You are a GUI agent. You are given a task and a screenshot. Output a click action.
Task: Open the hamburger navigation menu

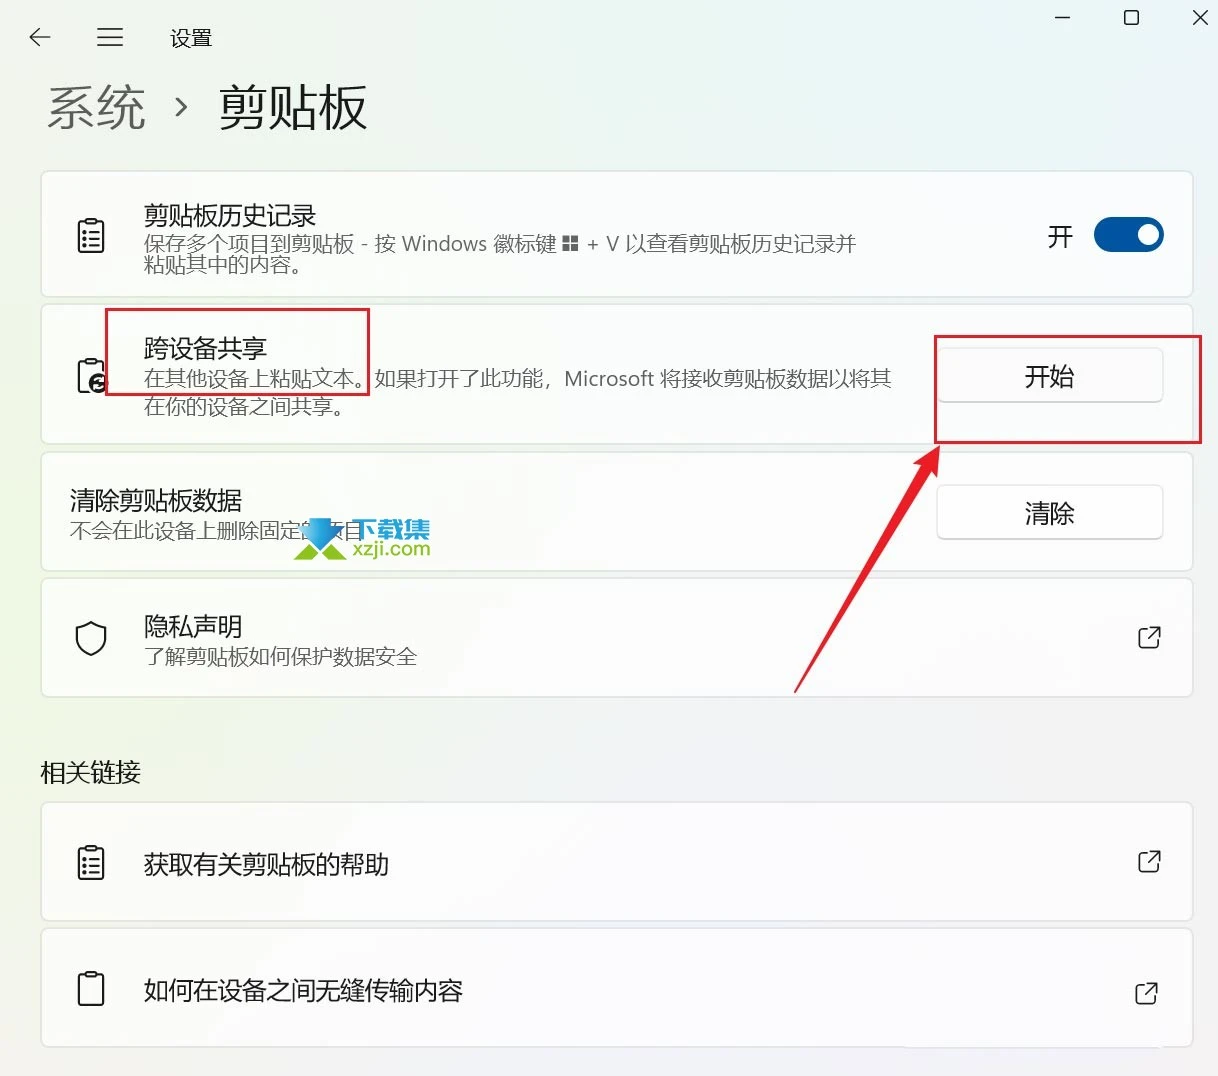point(110,37)
